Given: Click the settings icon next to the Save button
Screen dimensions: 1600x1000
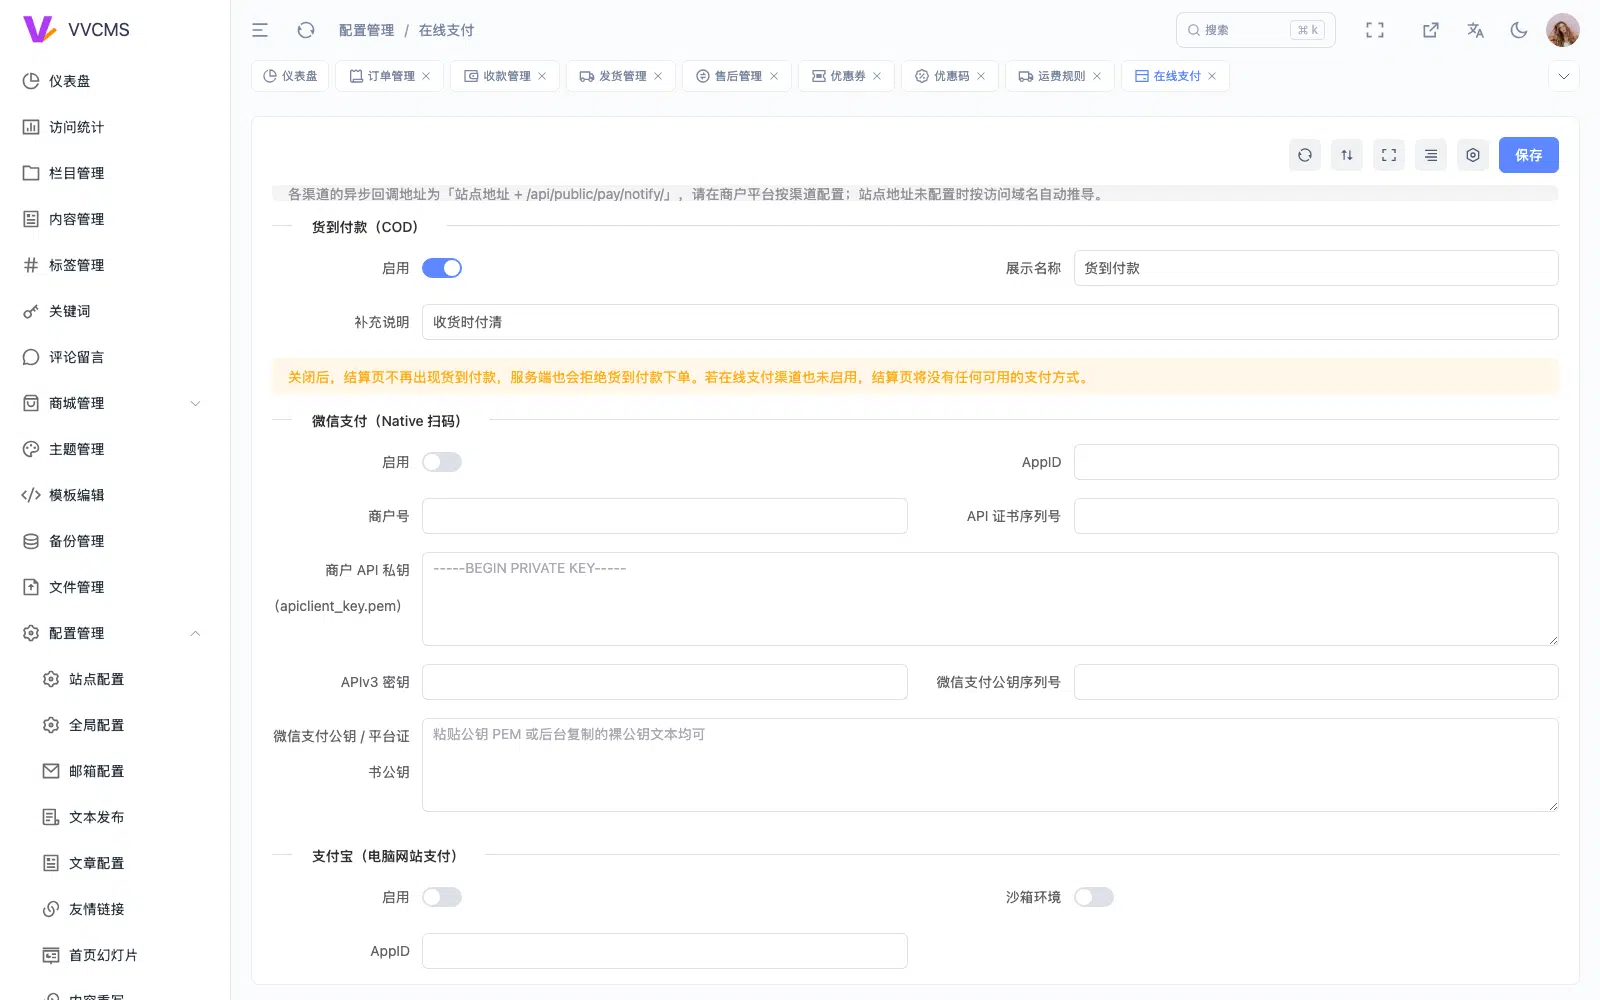Looking at the screenshot, I should [x=1473, y=155].
